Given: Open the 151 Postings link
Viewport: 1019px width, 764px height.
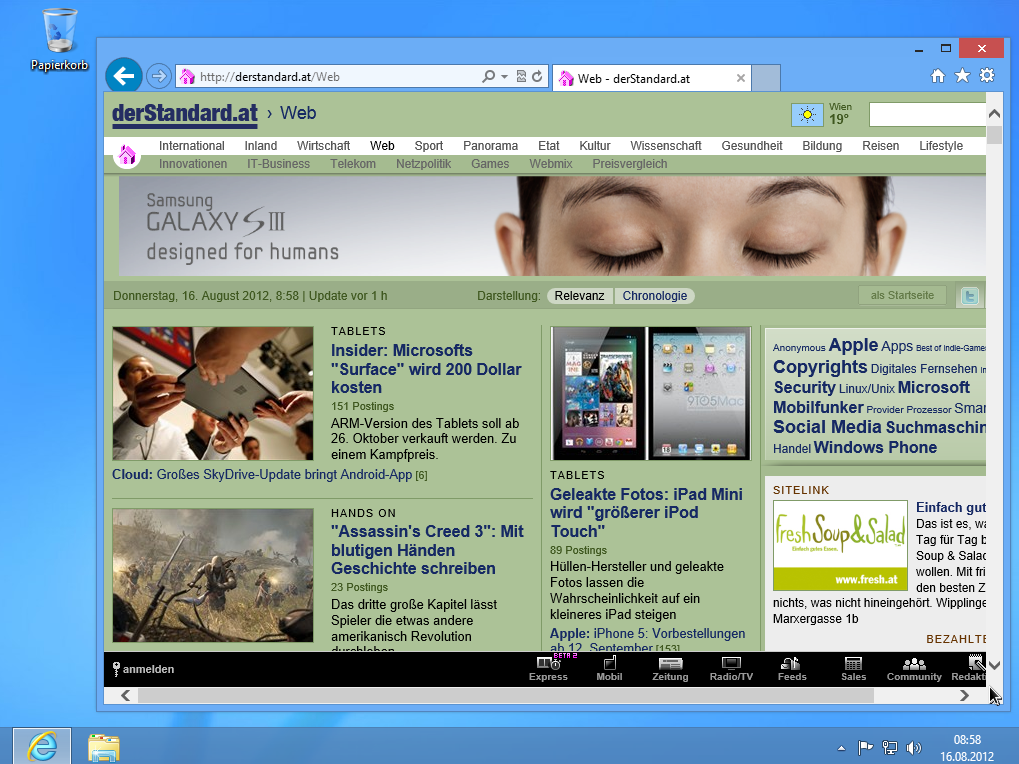Looking at the screenshot, I should (x=363, y=406).
